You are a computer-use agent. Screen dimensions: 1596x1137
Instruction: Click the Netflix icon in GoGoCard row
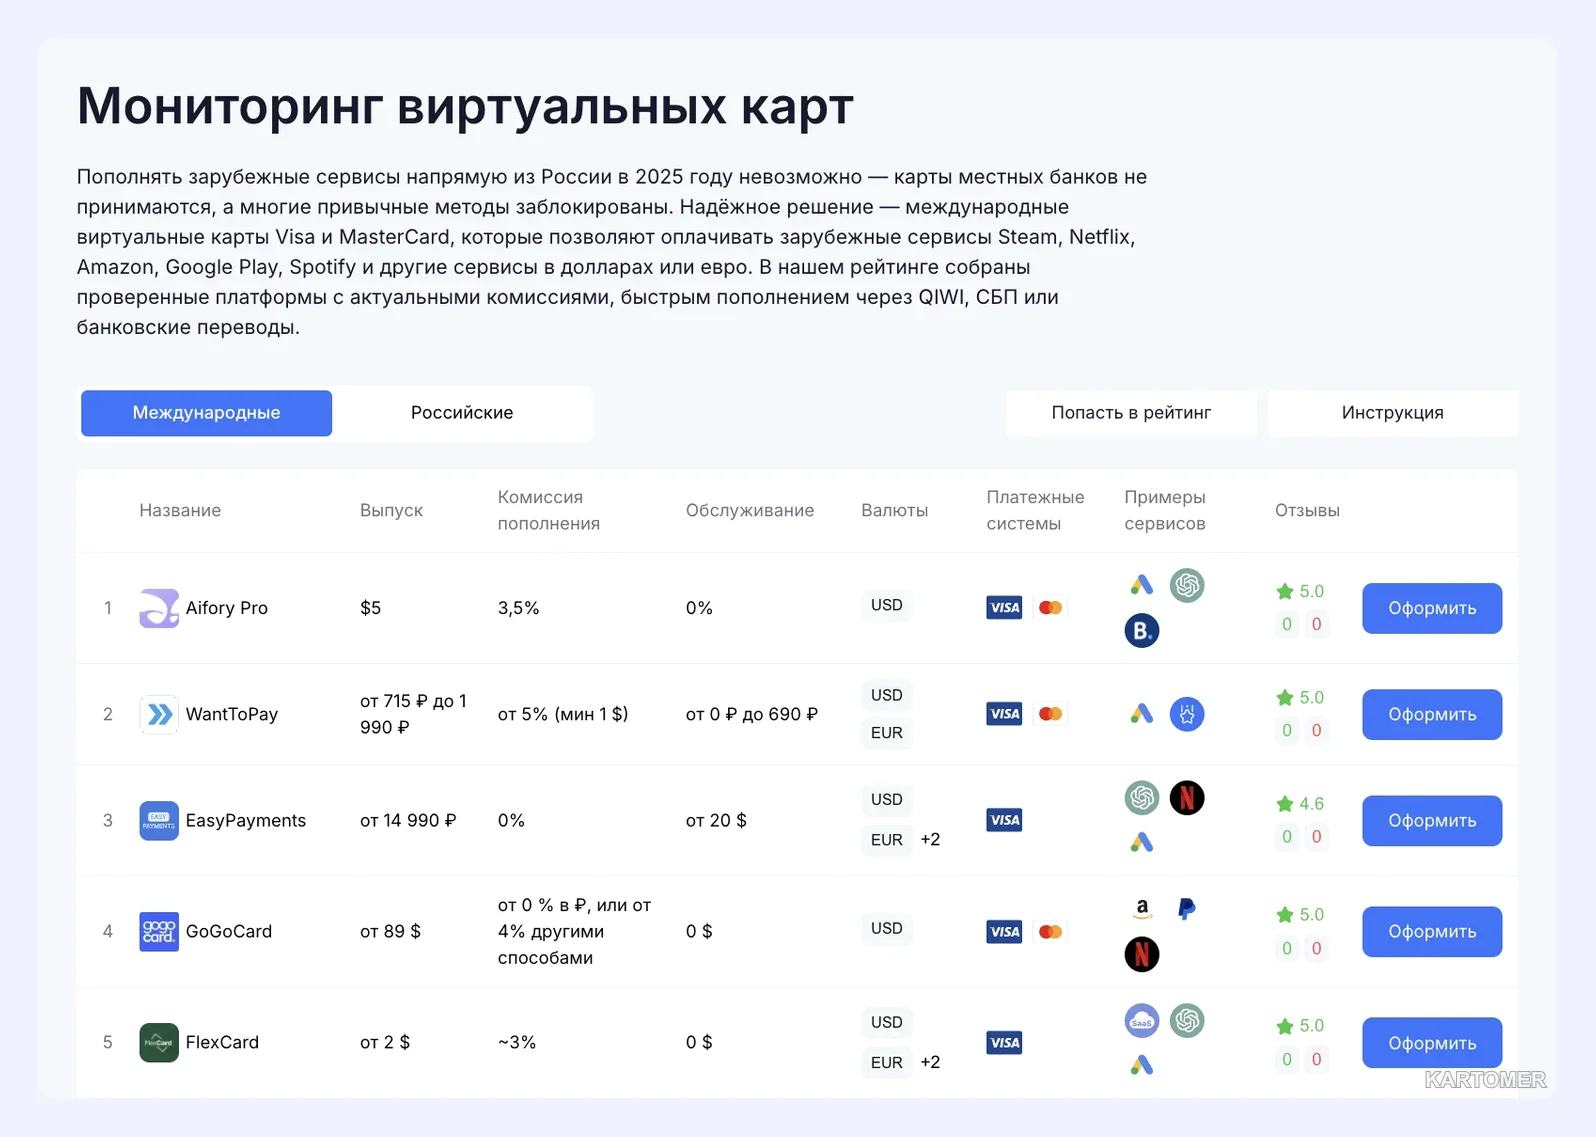[x=1142, y=955]
